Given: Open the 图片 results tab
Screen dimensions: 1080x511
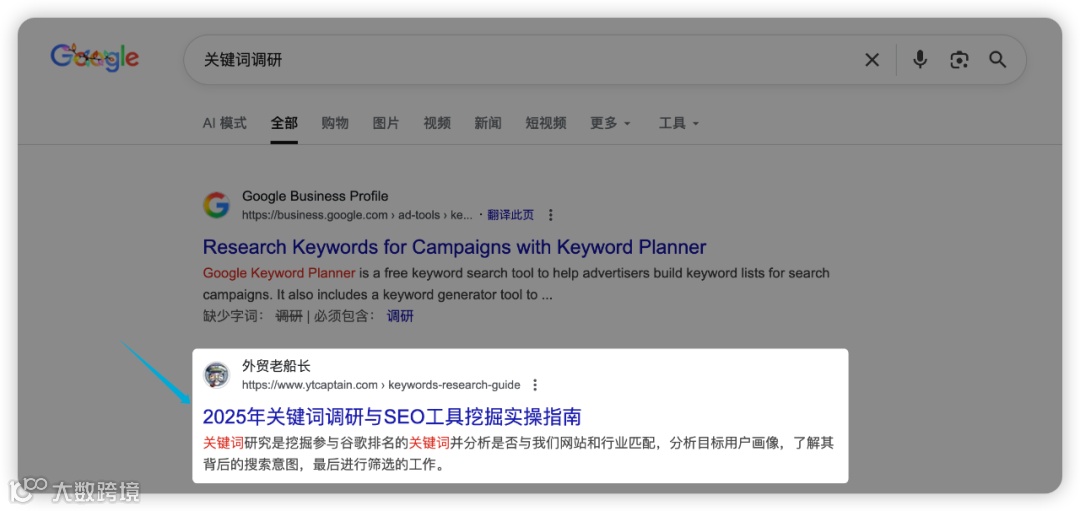Looking at the screenshot, I should [x=386, y=123].
